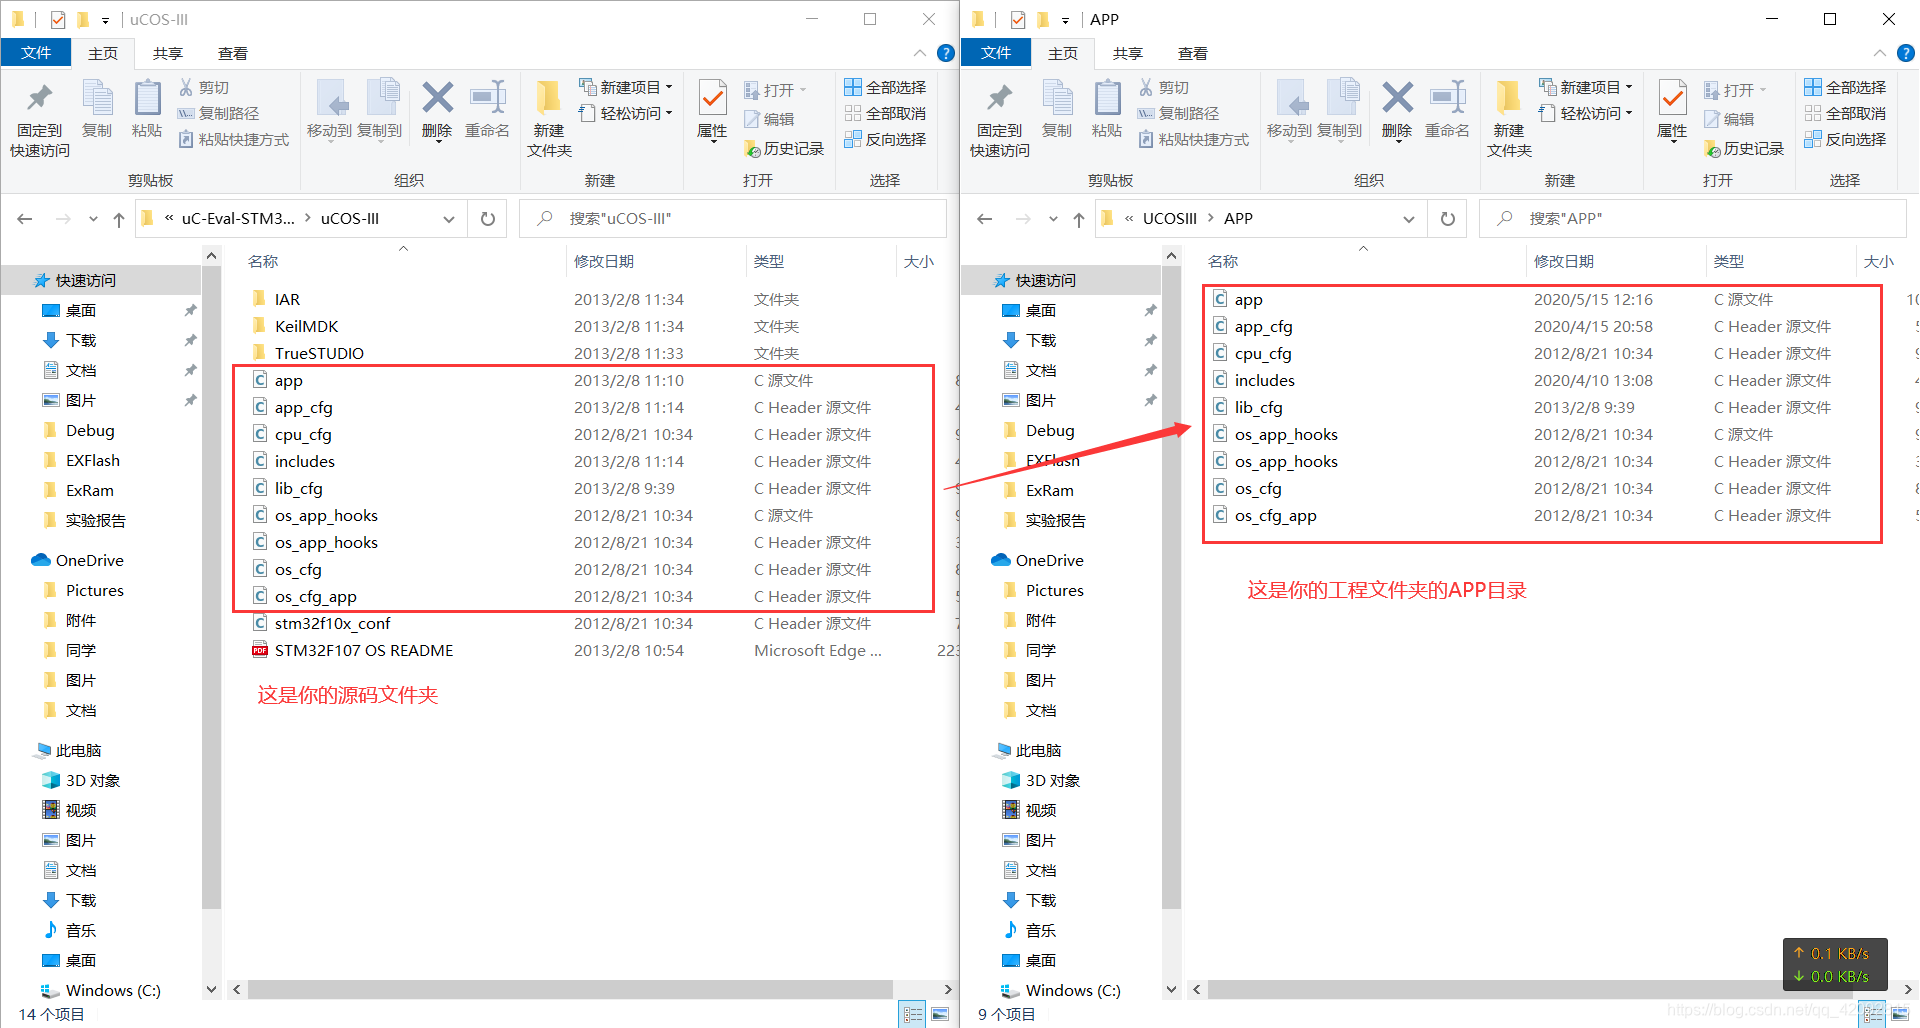Click New folder (新建文件夹) in uCOS-III window

pos(549,119)
